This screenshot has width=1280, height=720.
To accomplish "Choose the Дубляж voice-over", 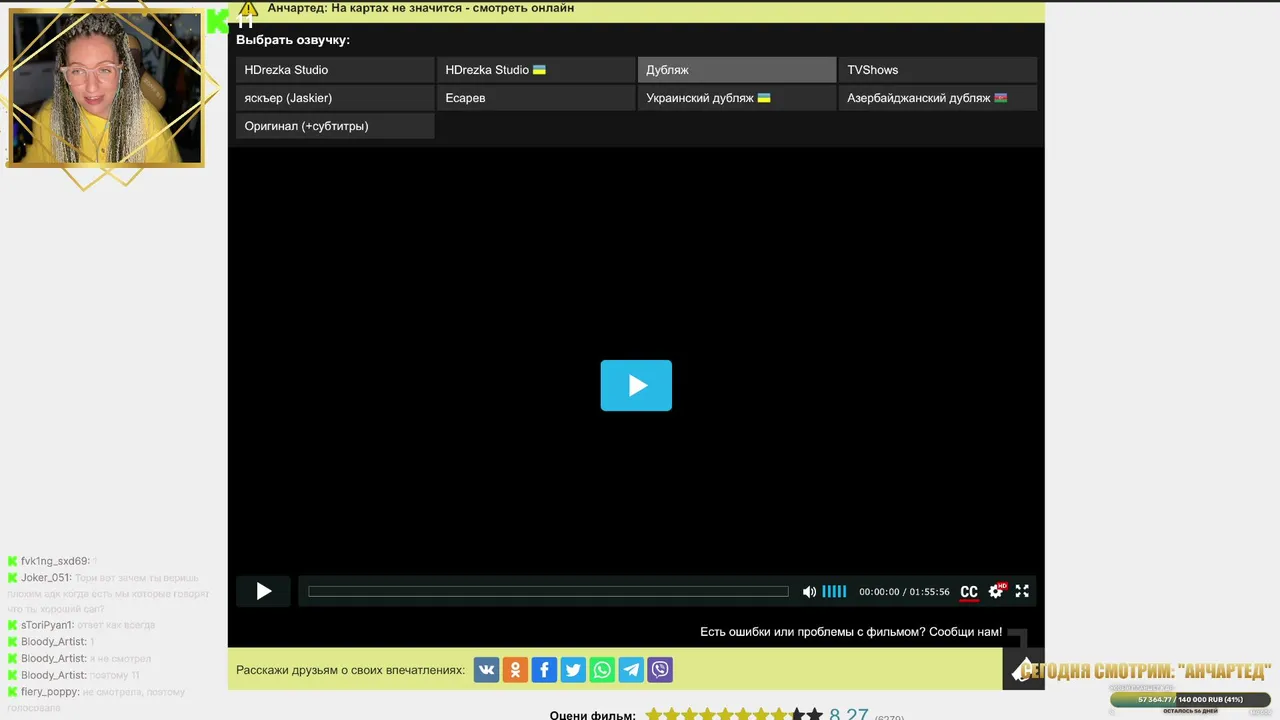I will [x=737, y=70].
